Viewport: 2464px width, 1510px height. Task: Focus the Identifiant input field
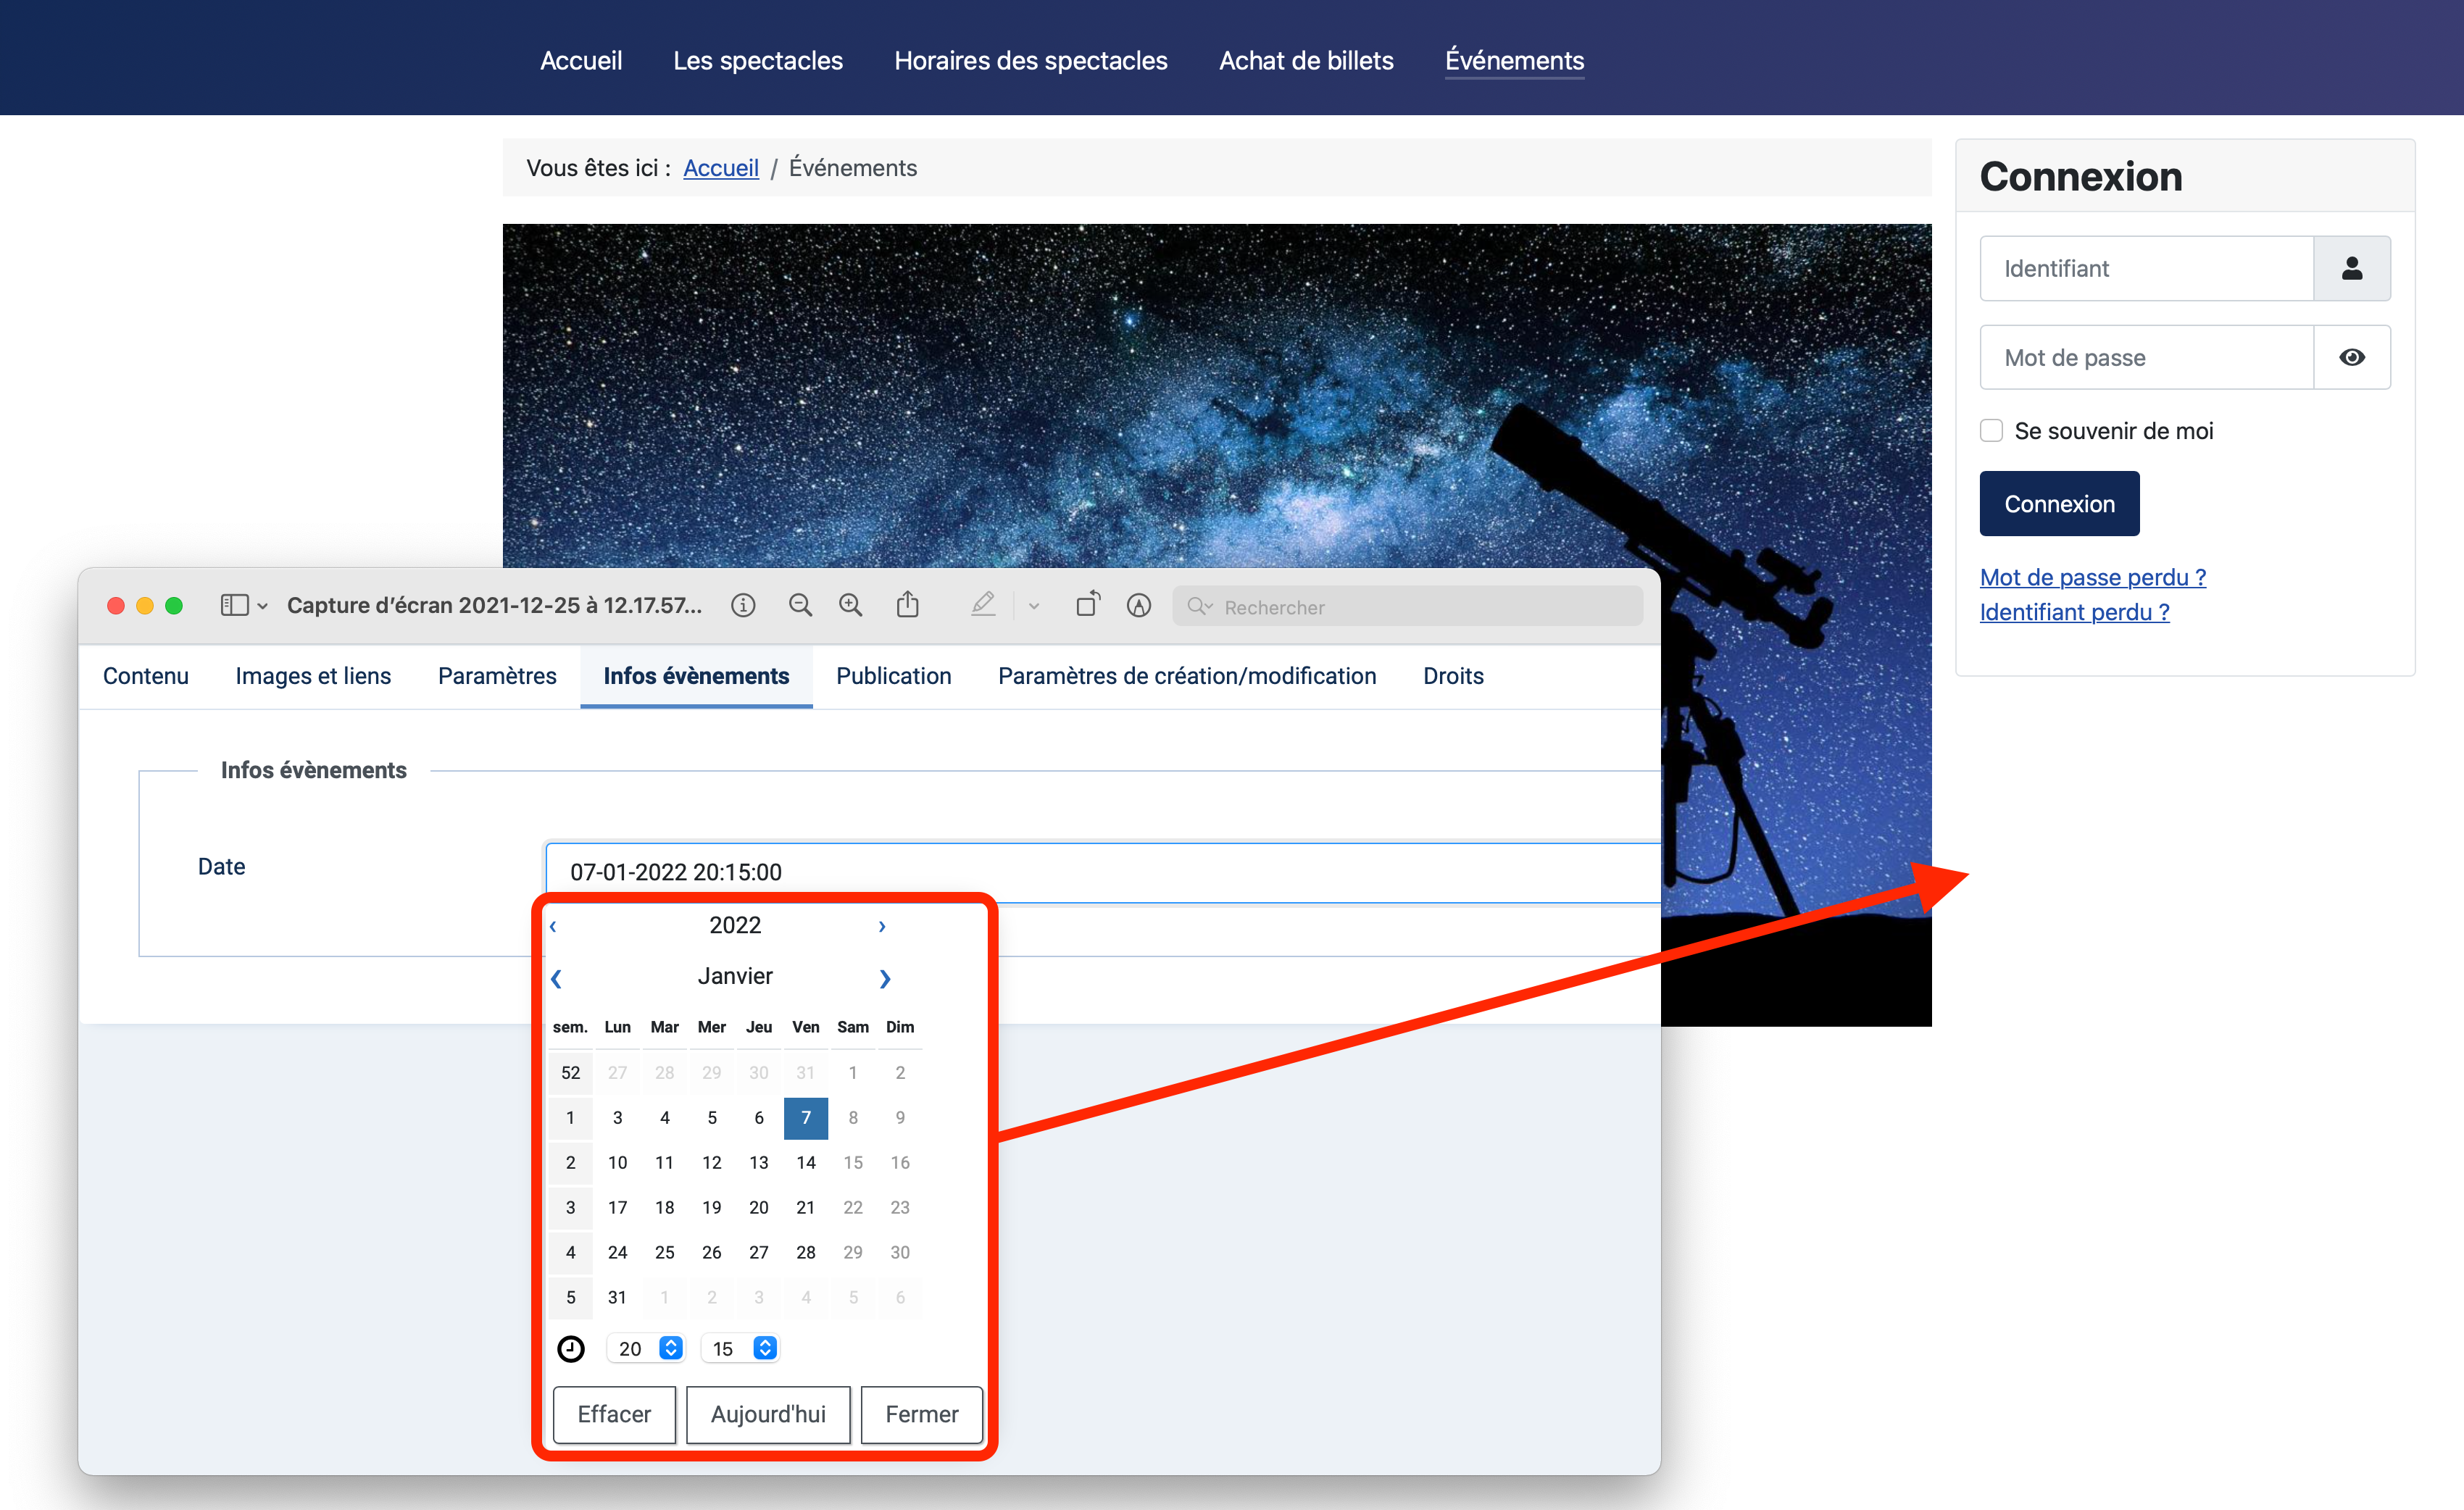tap(2146, 268)
